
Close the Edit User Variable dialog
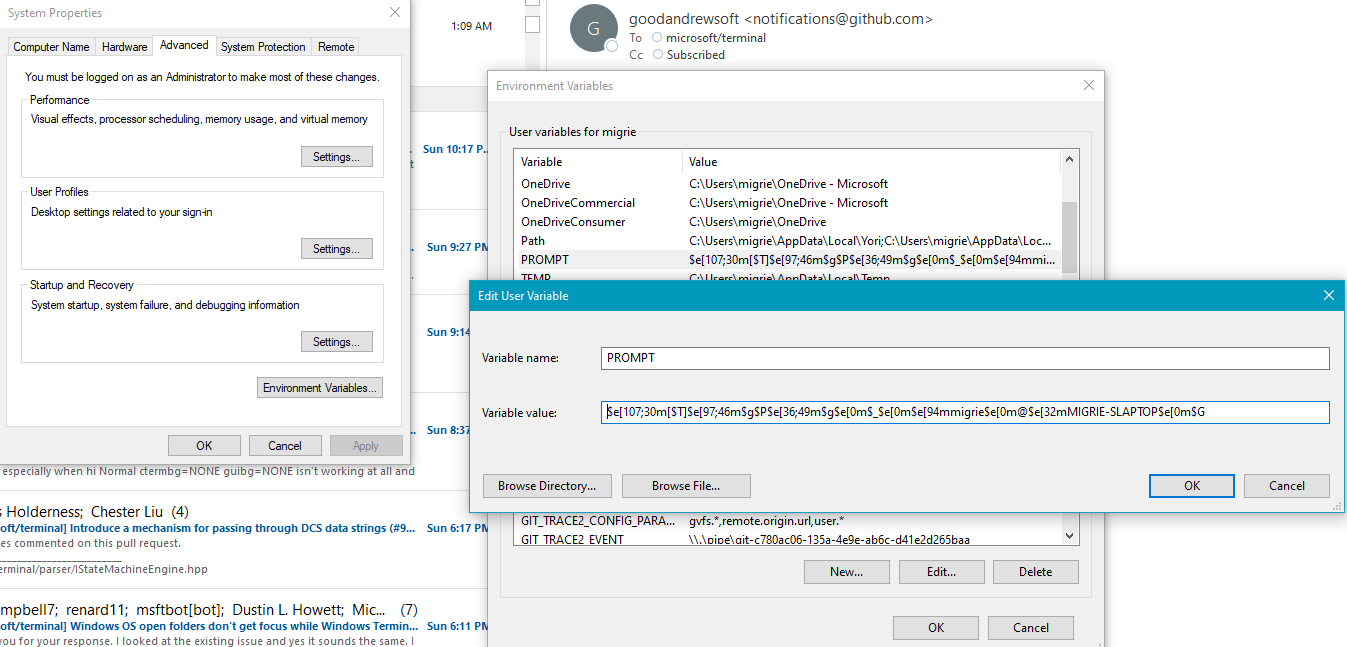tap(1329, 295)
